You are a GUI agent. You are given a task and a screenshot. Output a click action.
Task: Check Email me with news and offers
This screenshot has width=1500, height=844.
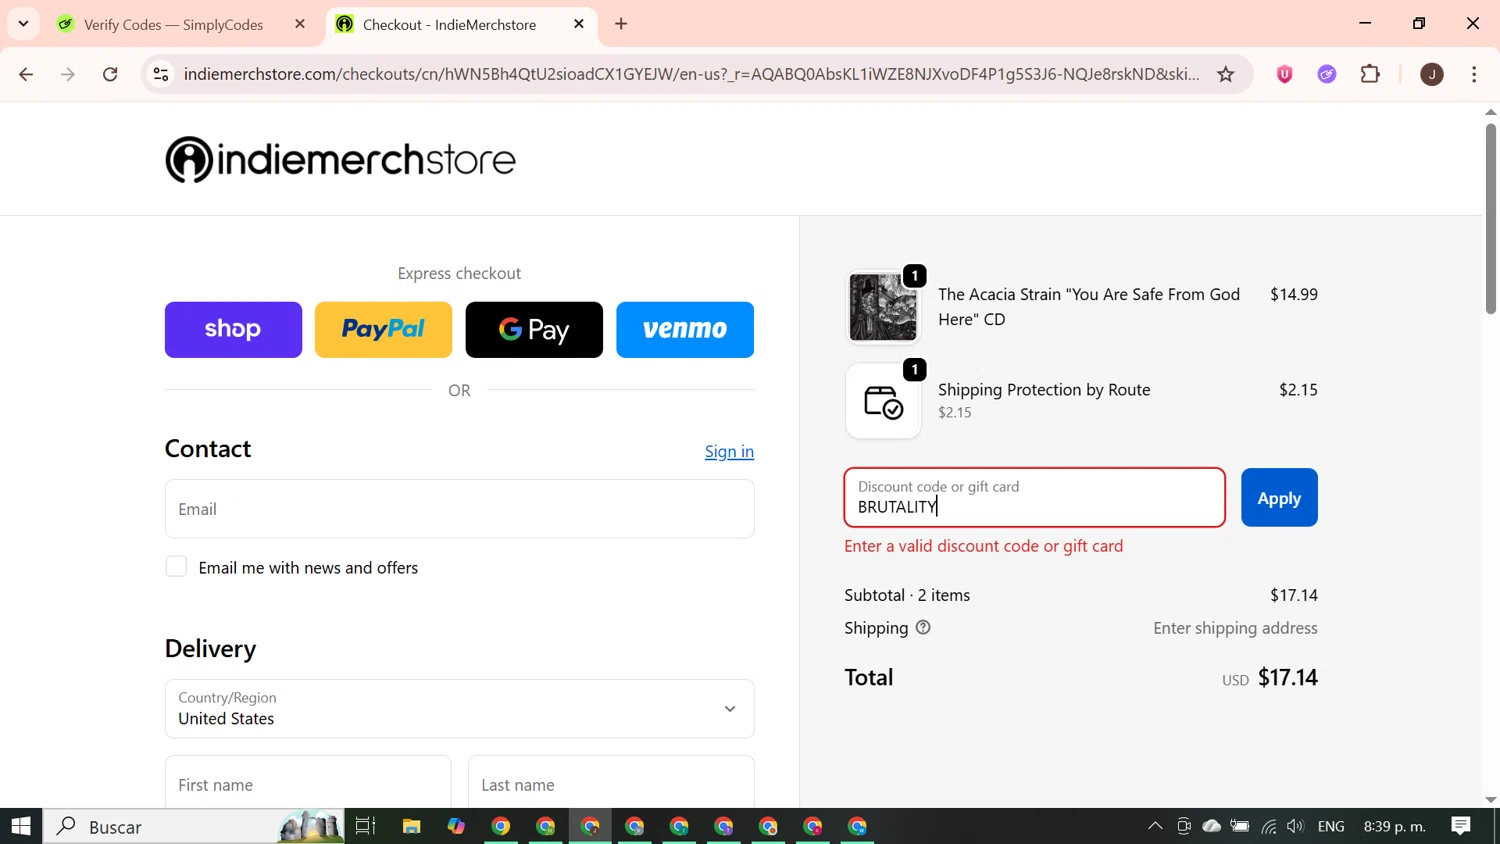(x=176, y=567)
